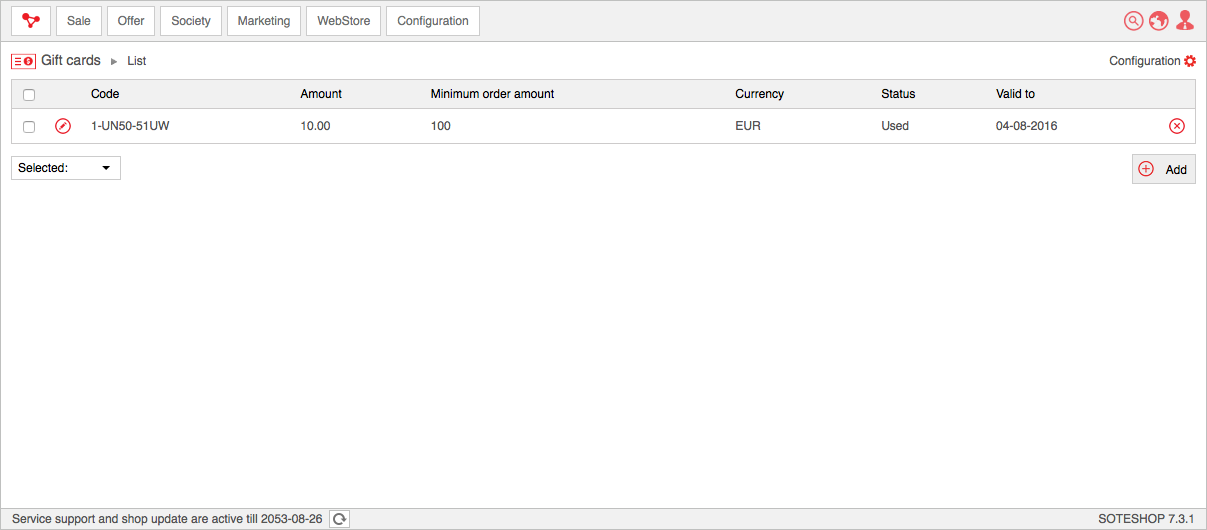This screenshot has height=530, width=1207.
Task: Sort by Amount column header
Action: 321,94
